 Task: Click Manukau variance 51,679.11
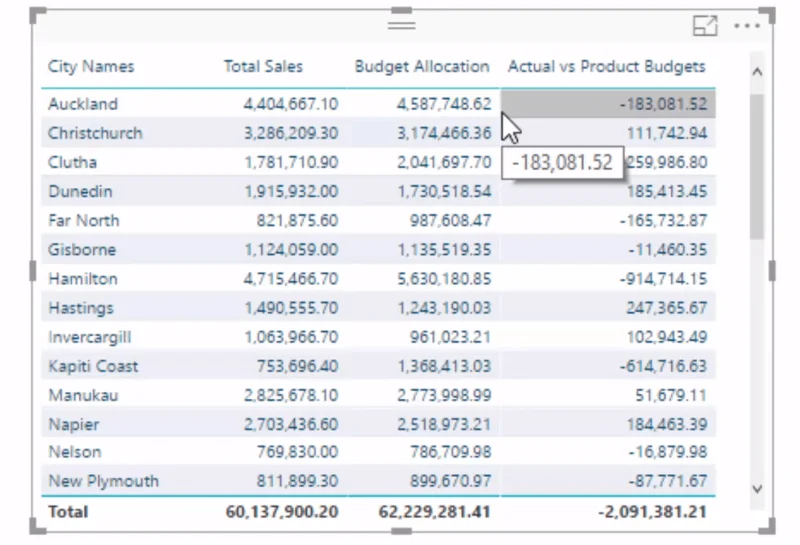[x=671, y=395]
